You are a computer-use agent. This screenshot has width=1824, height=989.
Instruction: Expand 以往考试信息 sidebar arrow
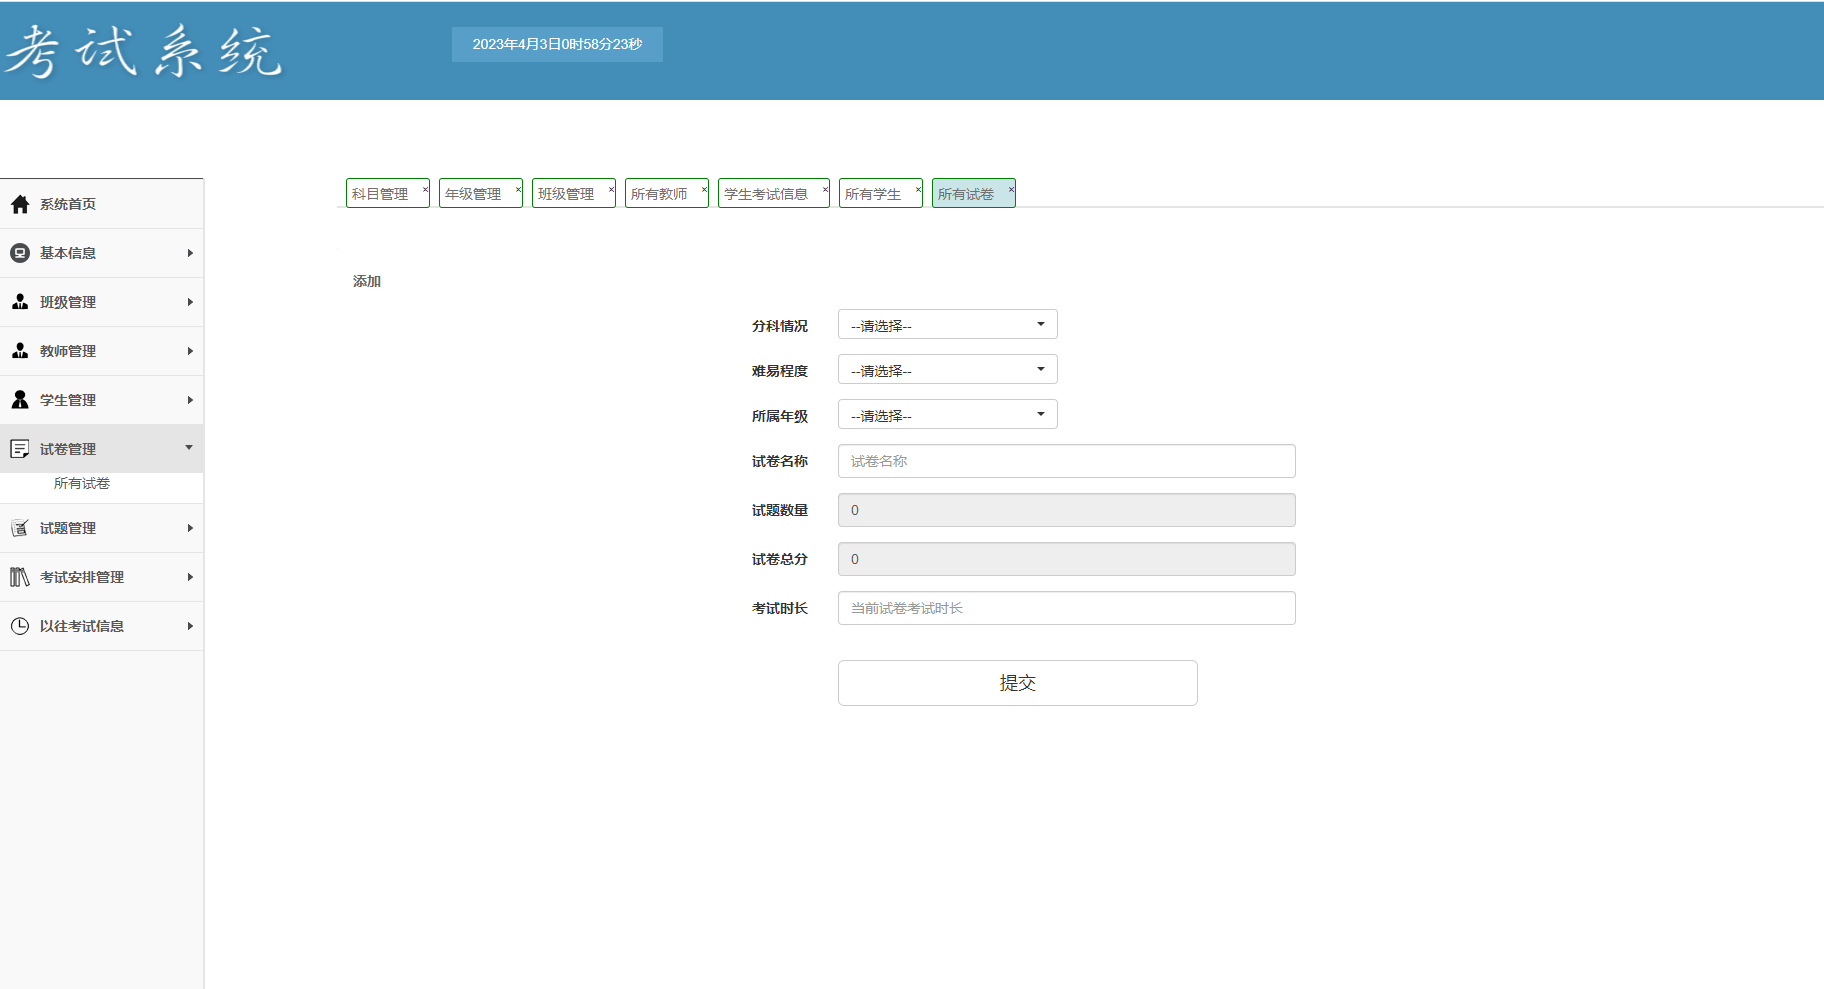tap(190, 626)
